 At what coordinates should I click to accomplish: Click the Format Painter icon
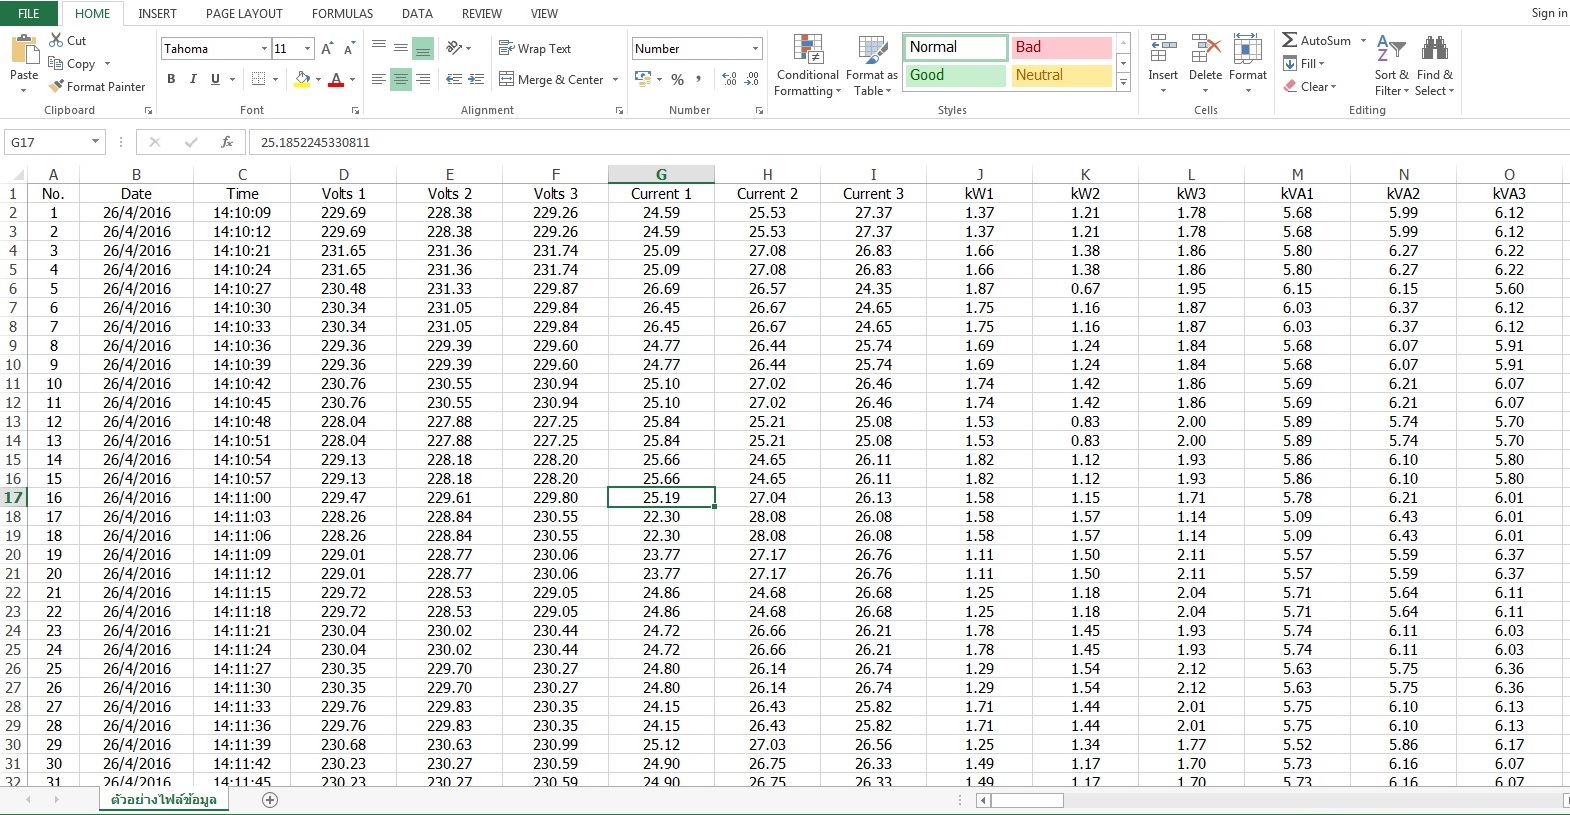point(57,87)
